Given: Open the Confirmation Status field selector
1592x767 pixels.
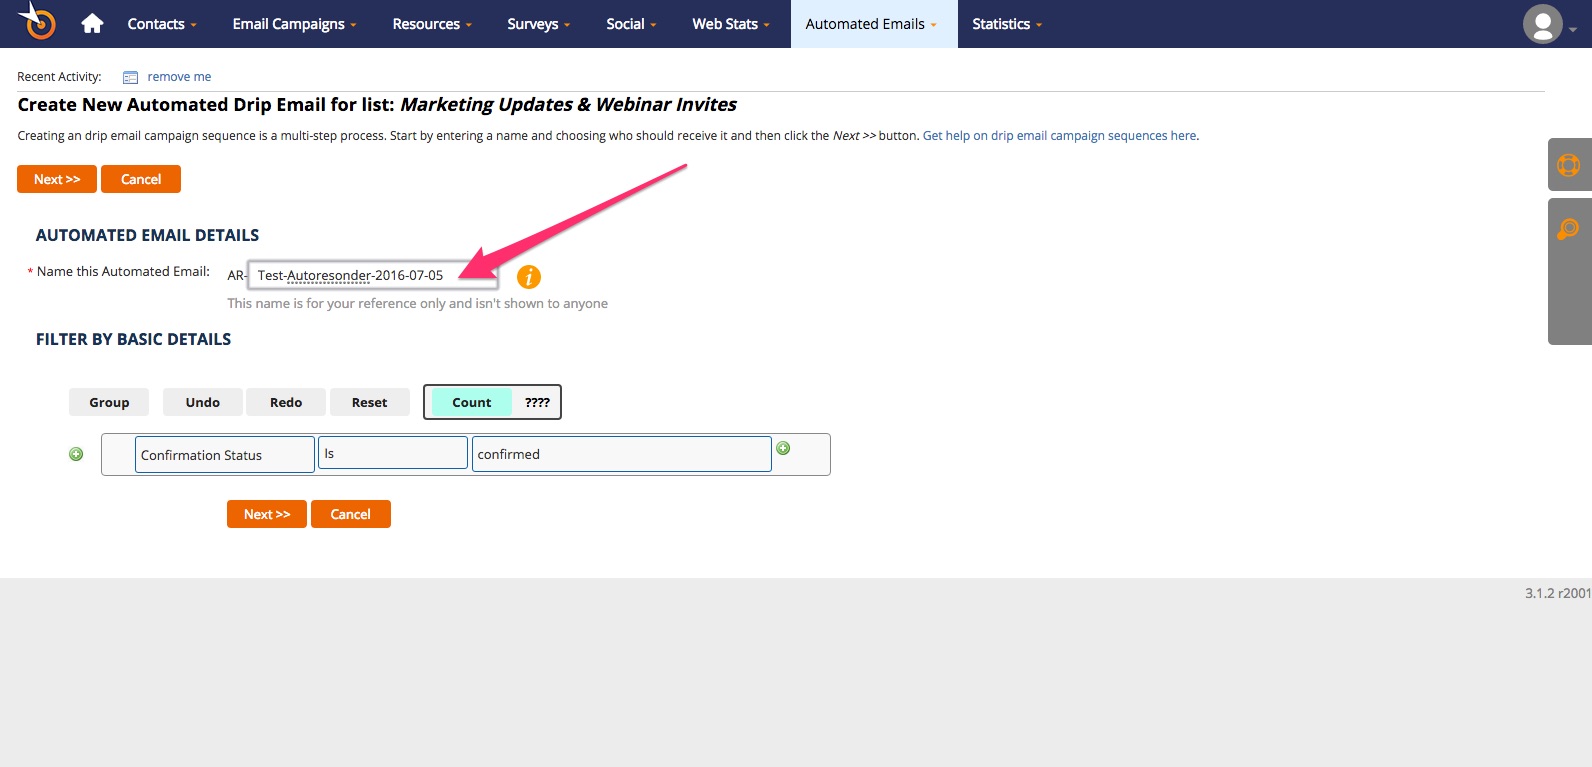Looking at the screenshot, I should tap(224, 454).
